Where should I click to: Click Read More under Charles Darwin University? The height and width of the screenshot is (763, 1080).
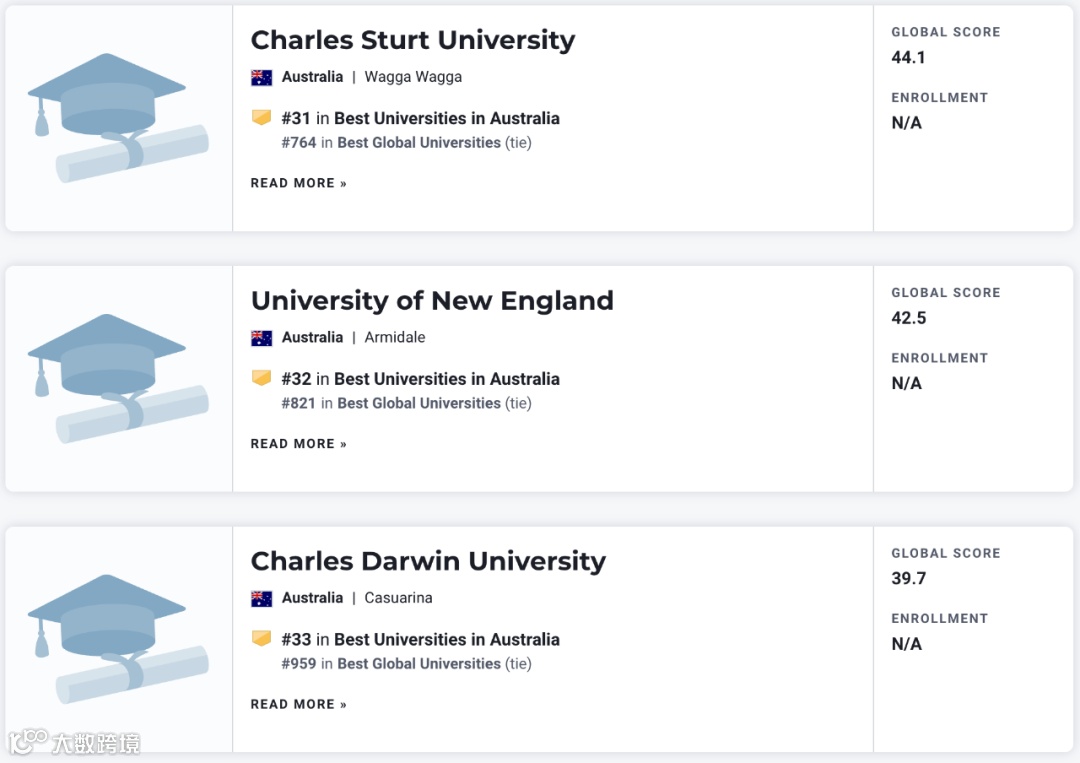pyautogui.click(x=298, y=704)
